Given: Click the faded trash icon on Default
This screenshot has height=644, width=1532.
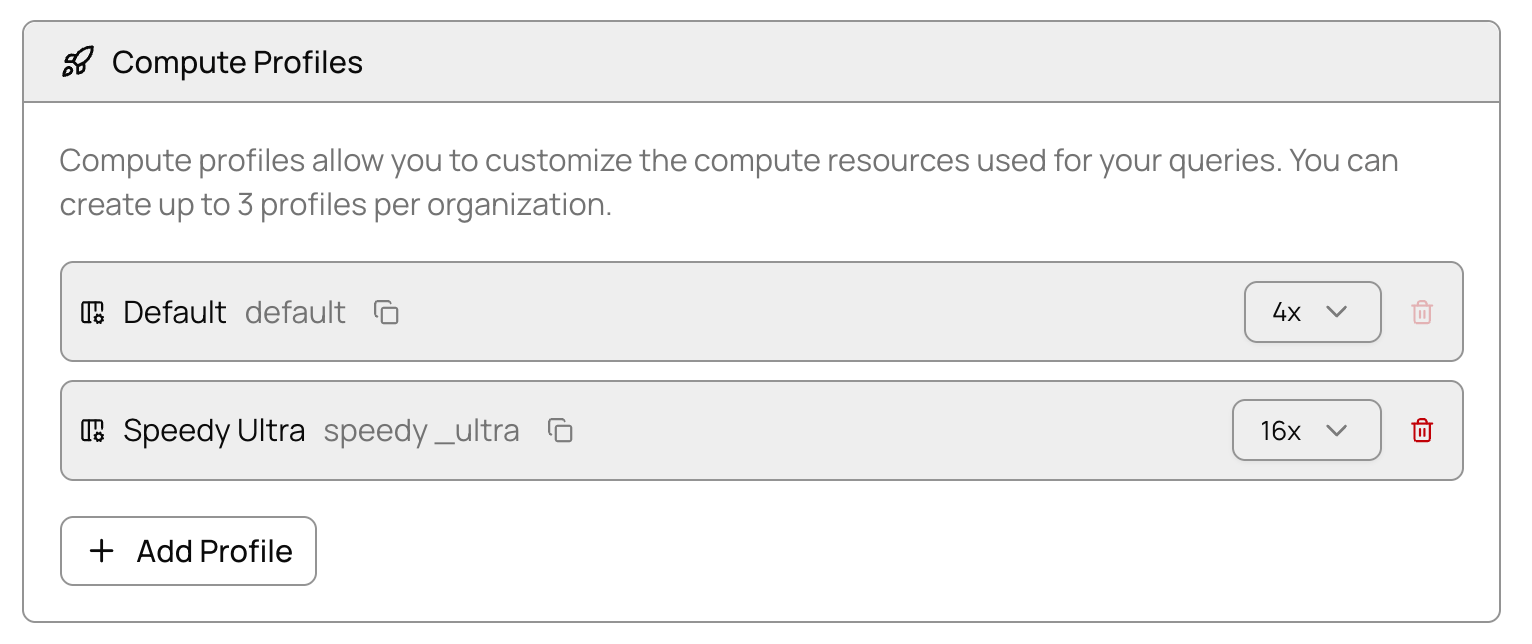Looking at the screenshot, I should pos(1421,313).
